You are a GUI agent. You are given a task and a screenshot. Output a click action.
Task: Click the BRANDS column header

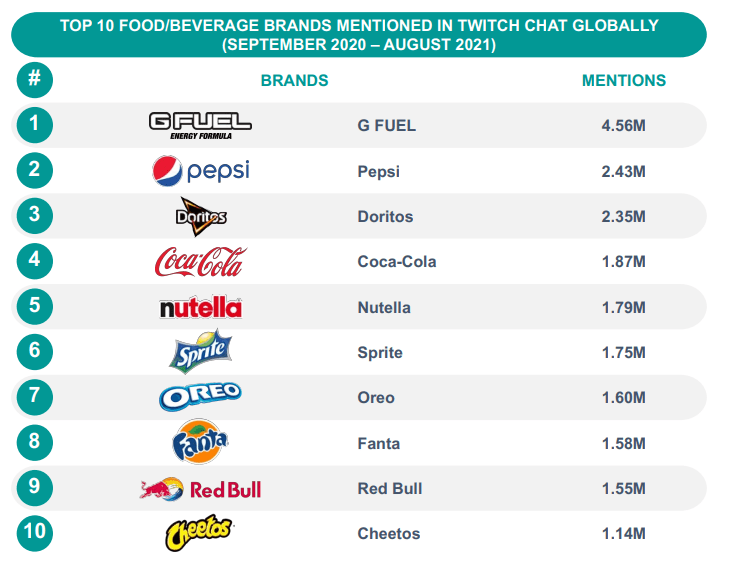coord(294,80)
